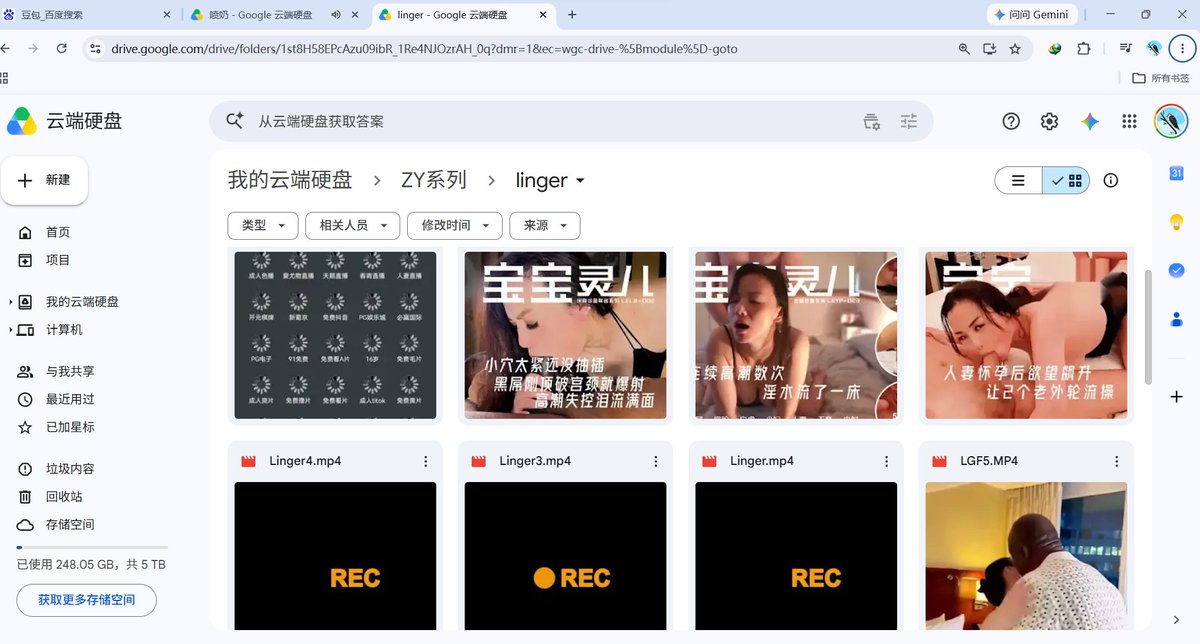This screenshot has height=644, width=1200.
Task: Open advanced search sliders icon in search bar
Action: [908, 121]
